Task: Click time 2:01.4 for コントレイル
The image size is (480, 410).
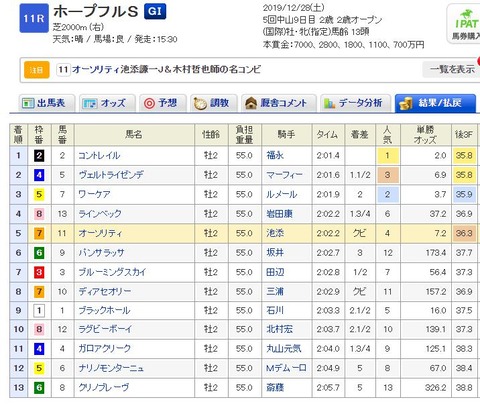Action: 328,155
